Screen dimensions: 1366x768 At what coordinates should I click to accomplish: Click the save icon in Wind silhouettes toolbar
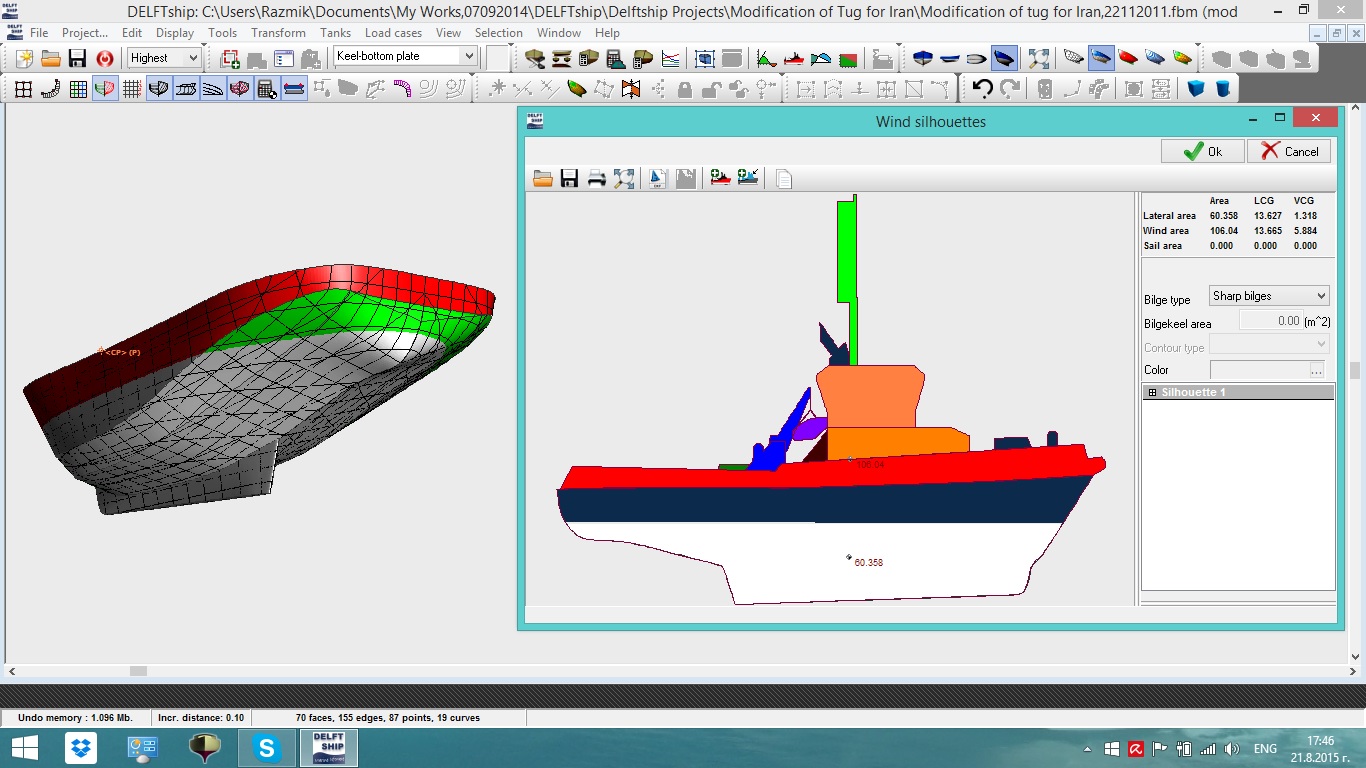click(570, 179)
